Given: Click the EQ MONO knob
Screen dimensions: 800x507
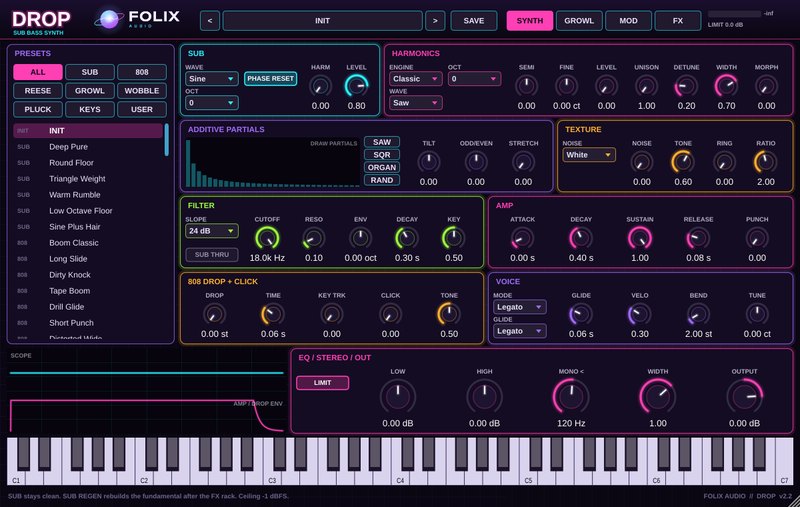Looking at the screenshot, I should [571, 397].
